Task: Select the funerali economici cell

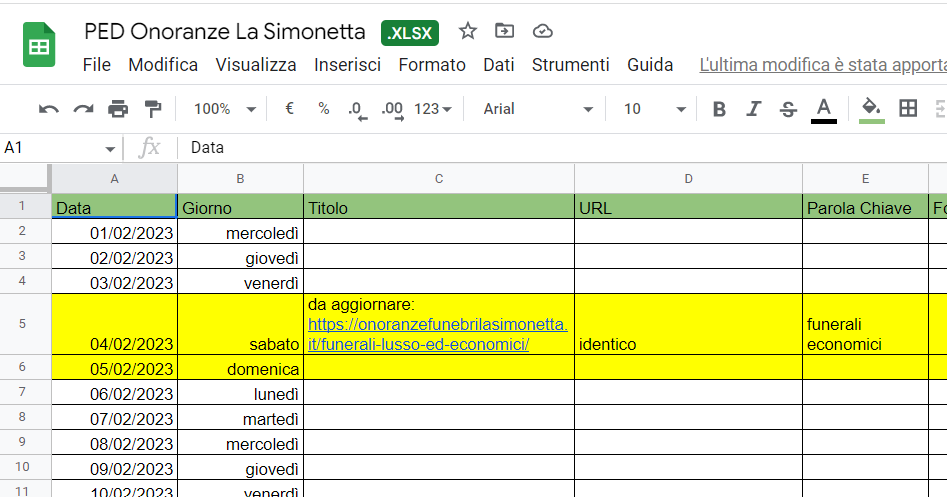Action: point(865,324)
